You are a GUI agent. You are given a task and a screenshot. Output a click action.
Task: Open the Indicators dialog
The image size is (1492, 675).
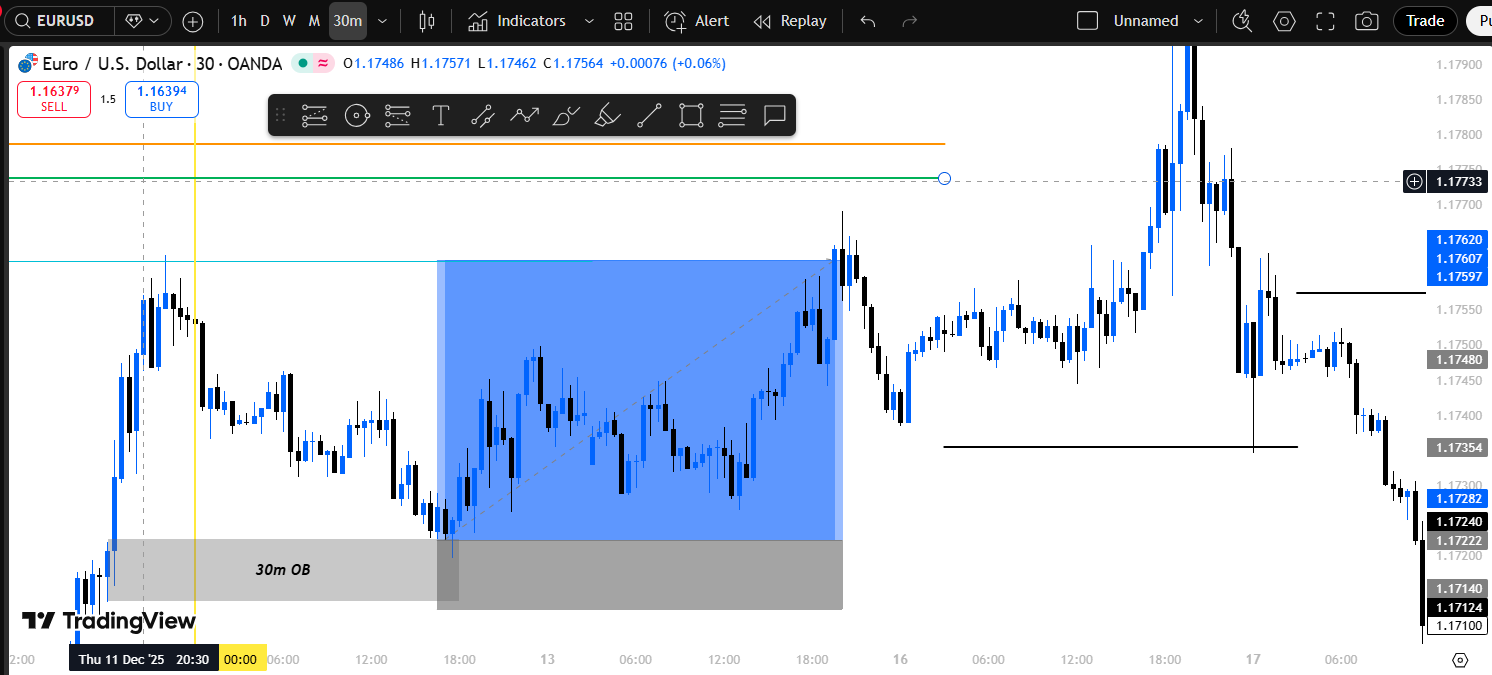517,21
